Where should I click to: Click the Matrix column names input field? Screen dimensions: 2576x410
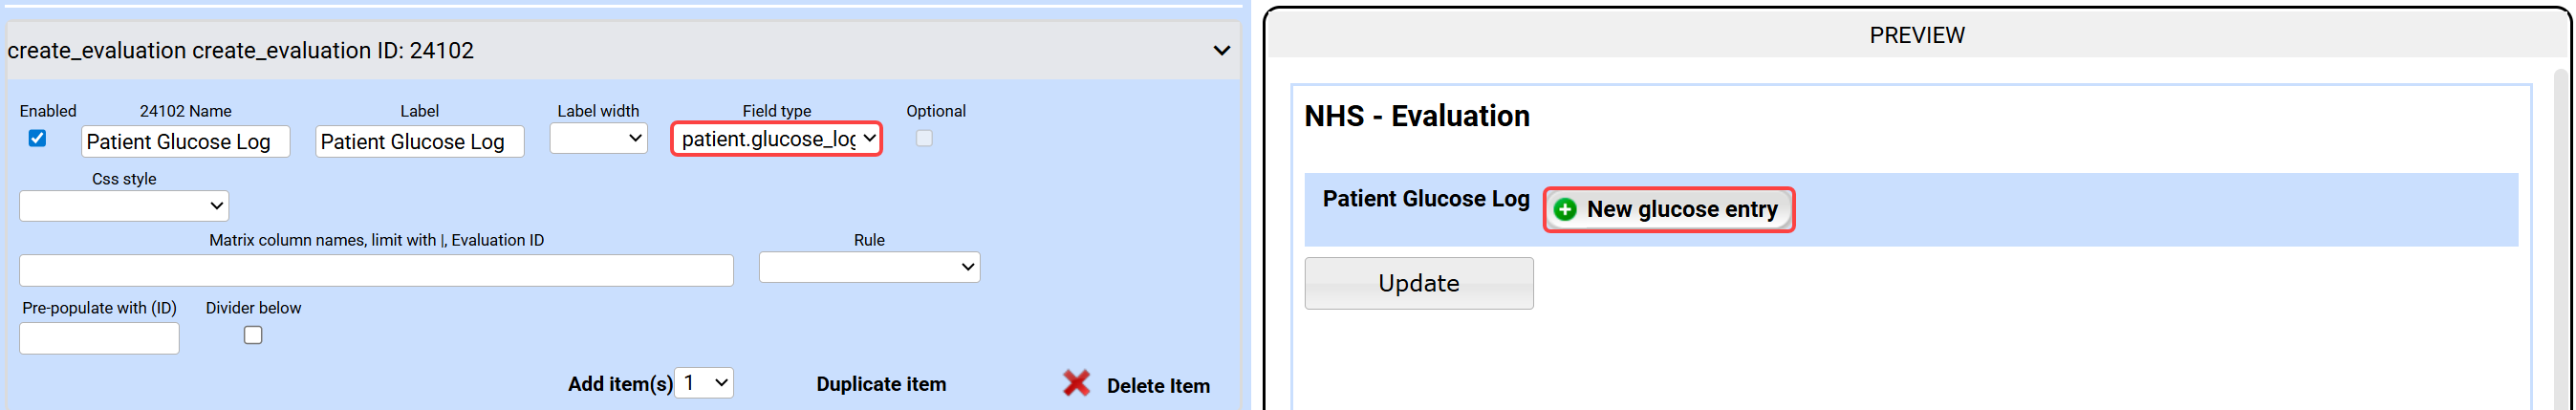click(376, 270)
